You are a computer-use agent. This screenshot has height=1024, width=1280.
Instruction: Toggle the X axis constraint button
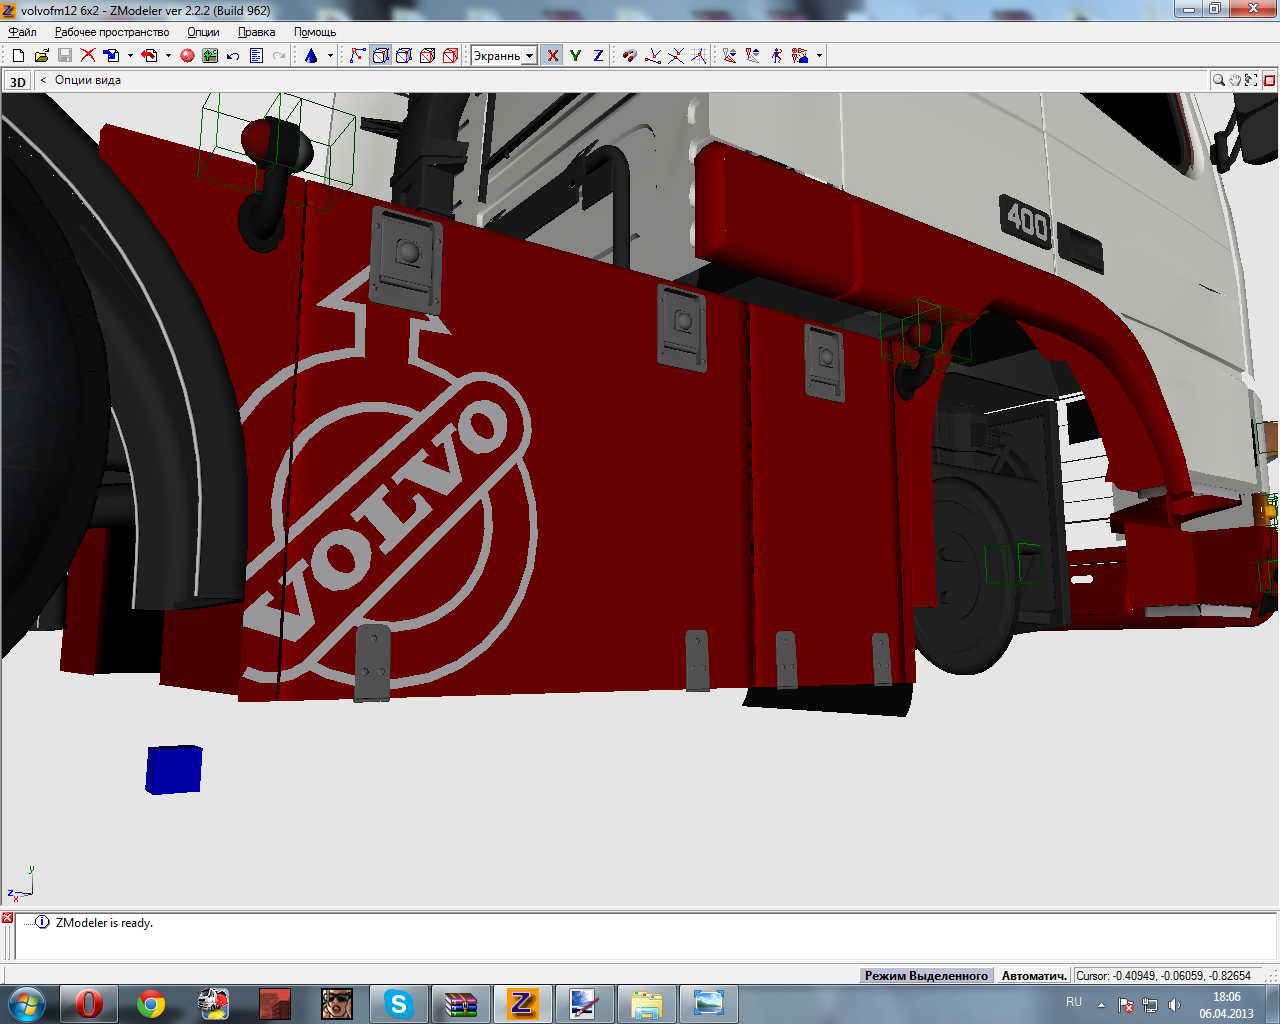coord(552,56)
